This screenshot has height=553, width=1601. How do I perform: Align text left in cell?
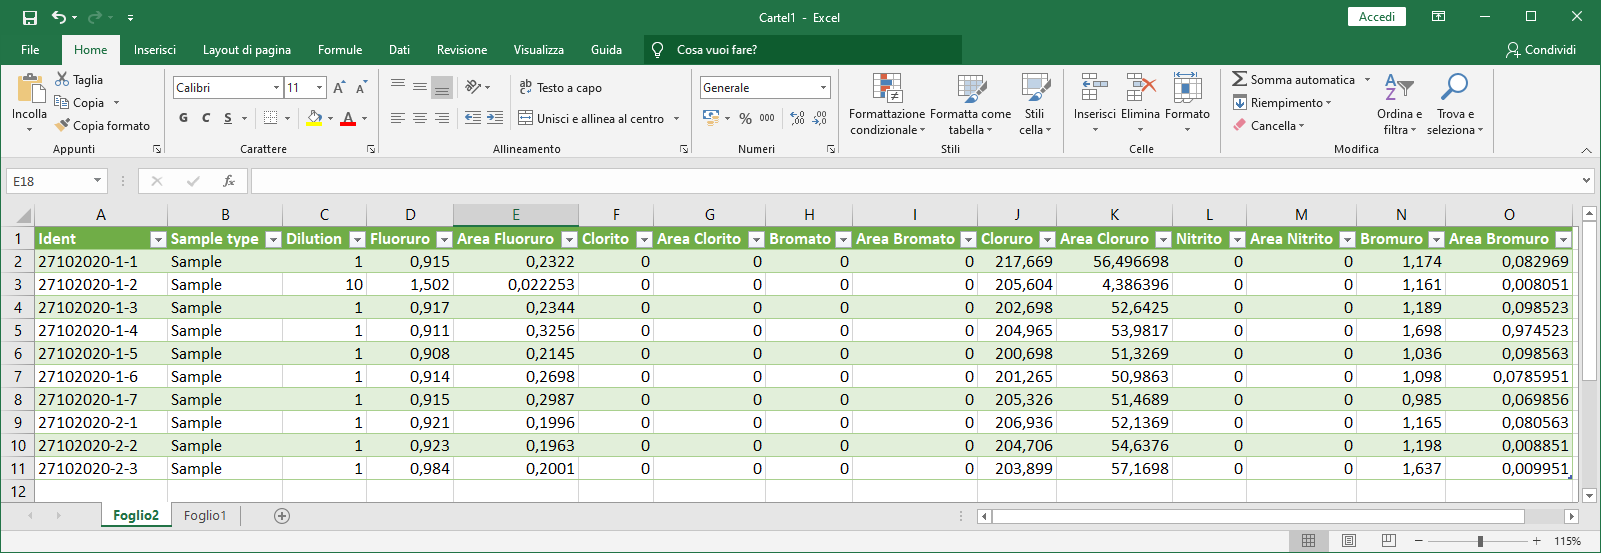click(397, 118)
